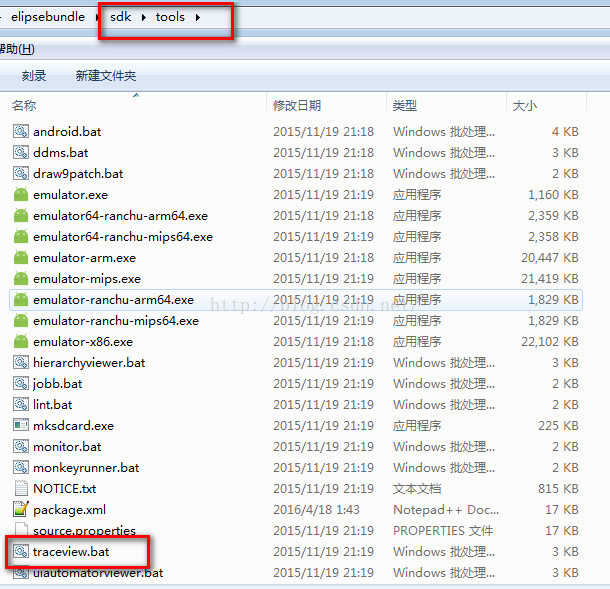Expand the arrow after tools in address bar

pos(198,17)
